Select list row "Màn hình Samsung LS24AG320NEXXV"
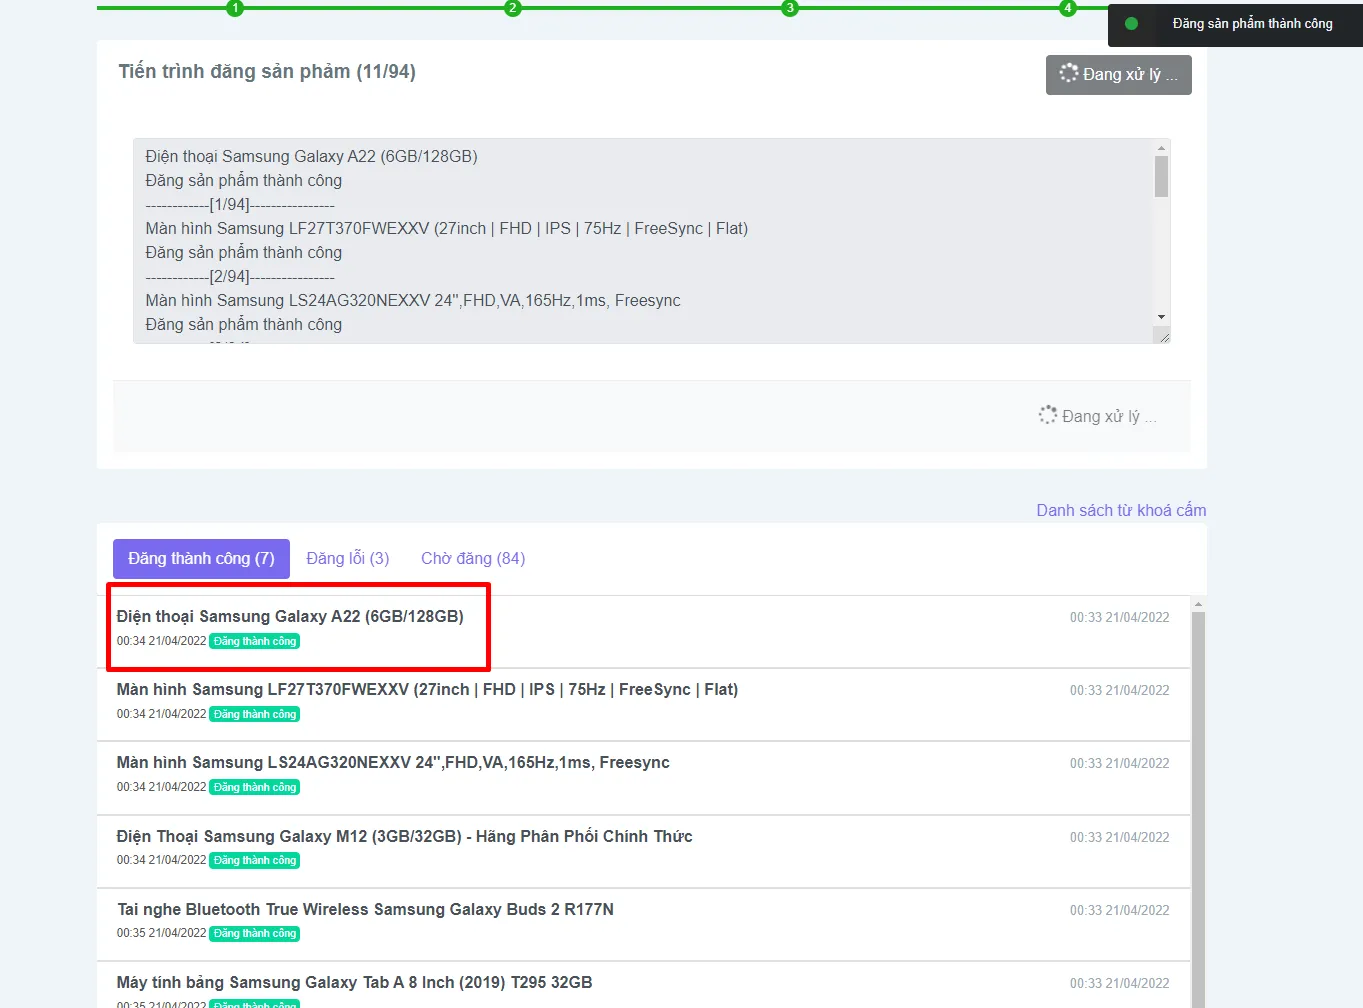The height and width of the screenshot is (1008, 1363). (x=643, y=778)
